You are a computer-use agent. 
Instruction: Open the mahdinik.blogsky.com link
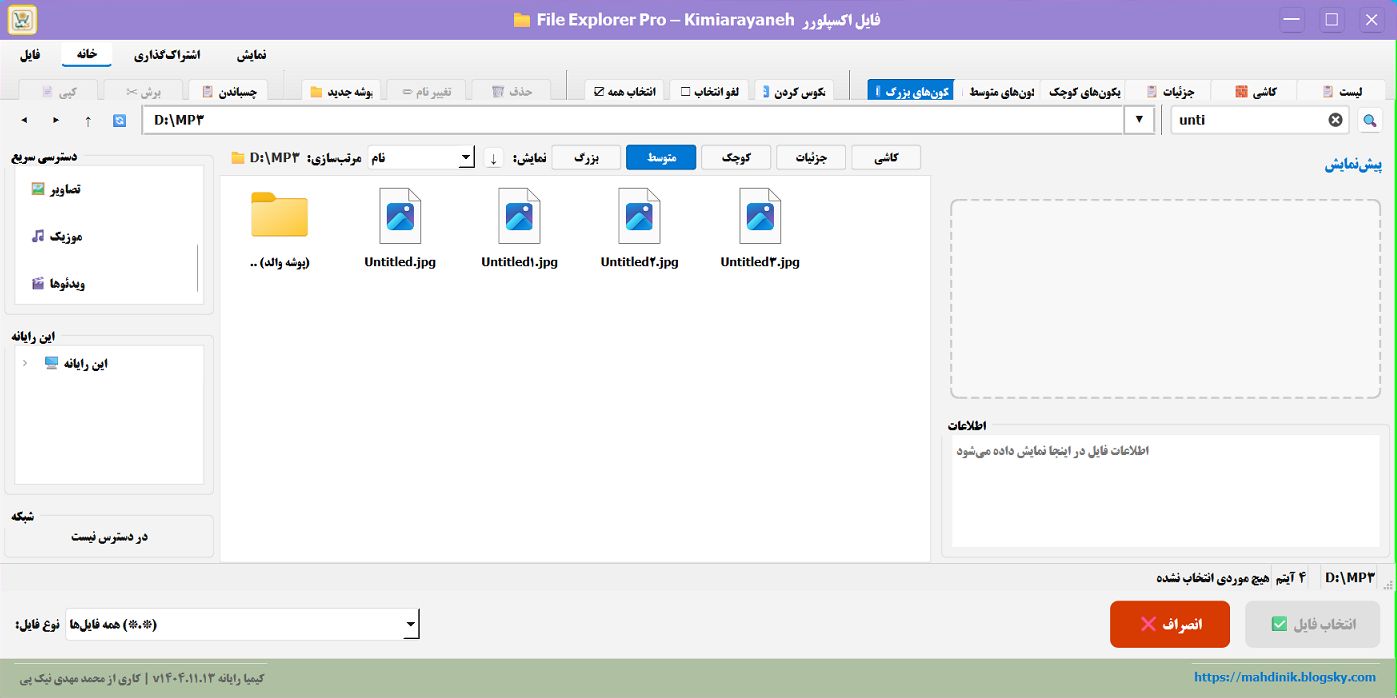point(1285,678)
